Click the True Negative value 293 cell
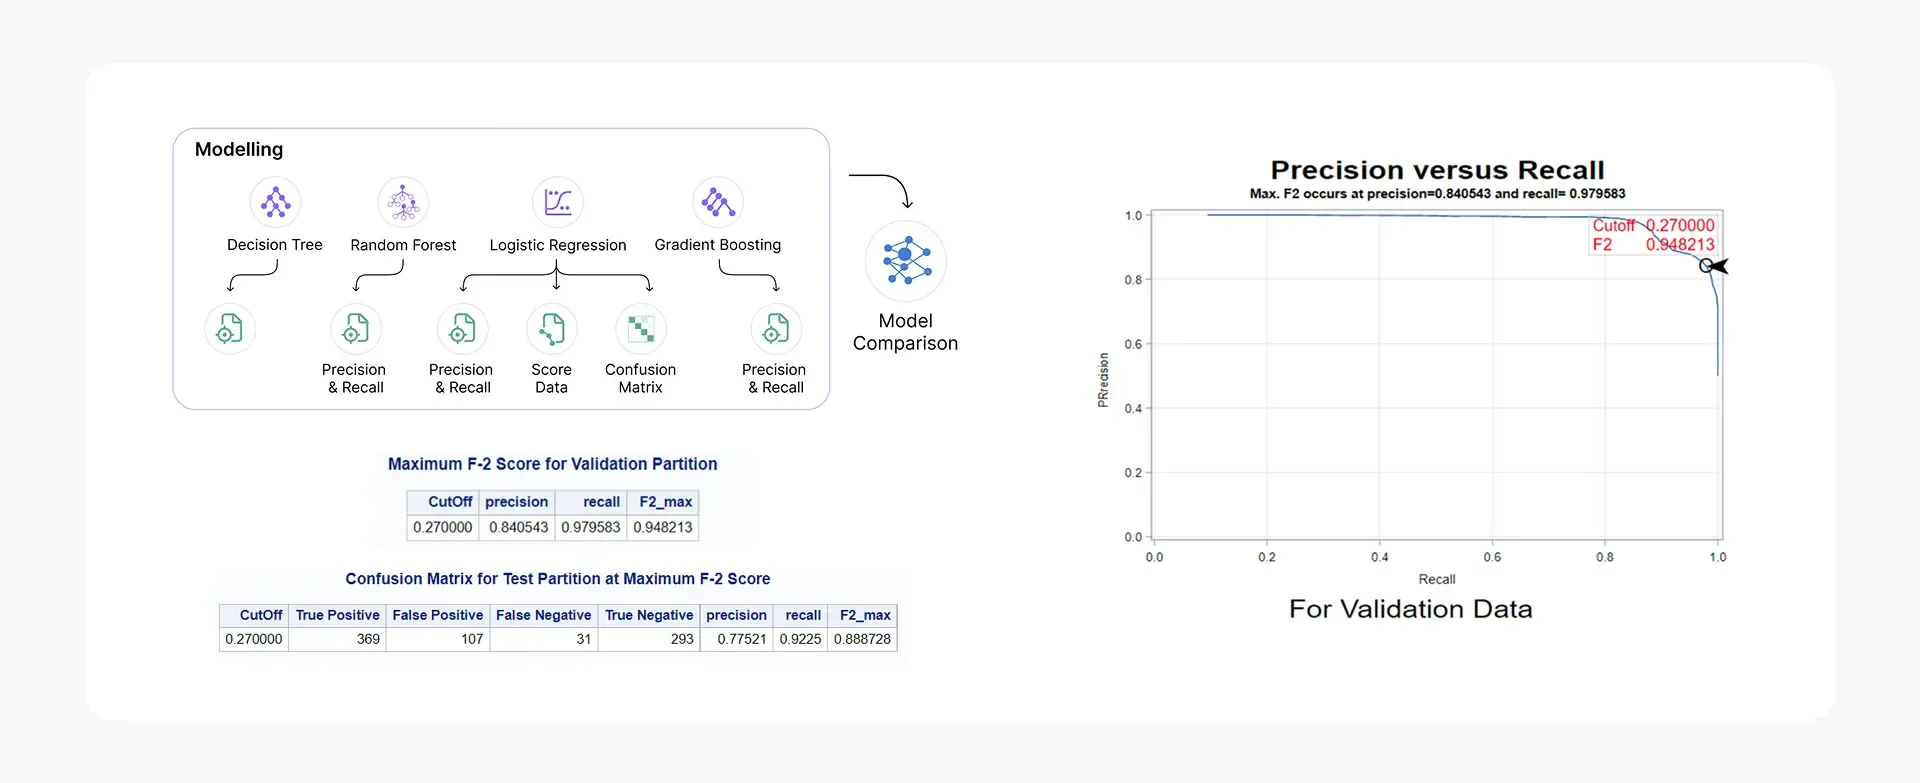1920x783 pixels. click(649, 639)
